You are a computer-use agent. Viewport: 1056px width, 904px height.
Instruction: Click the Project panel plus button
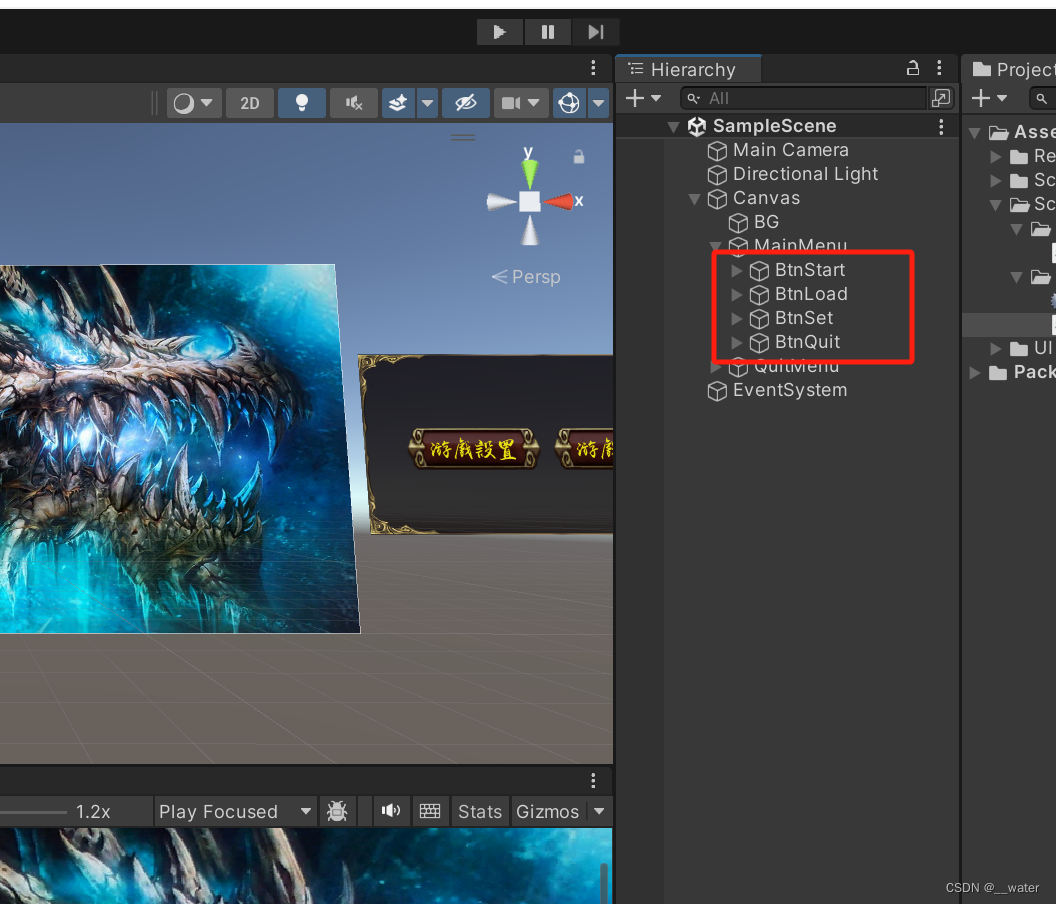pyautogui.click(x=981, y=98)
